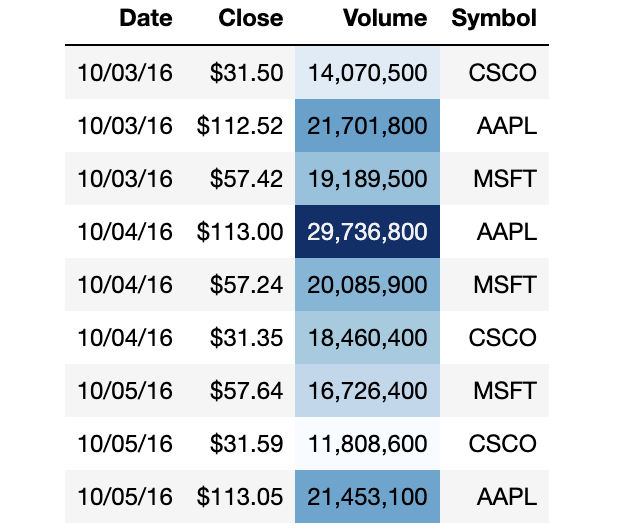Select the $57.42 close value
642x530 pixels.
247,179
